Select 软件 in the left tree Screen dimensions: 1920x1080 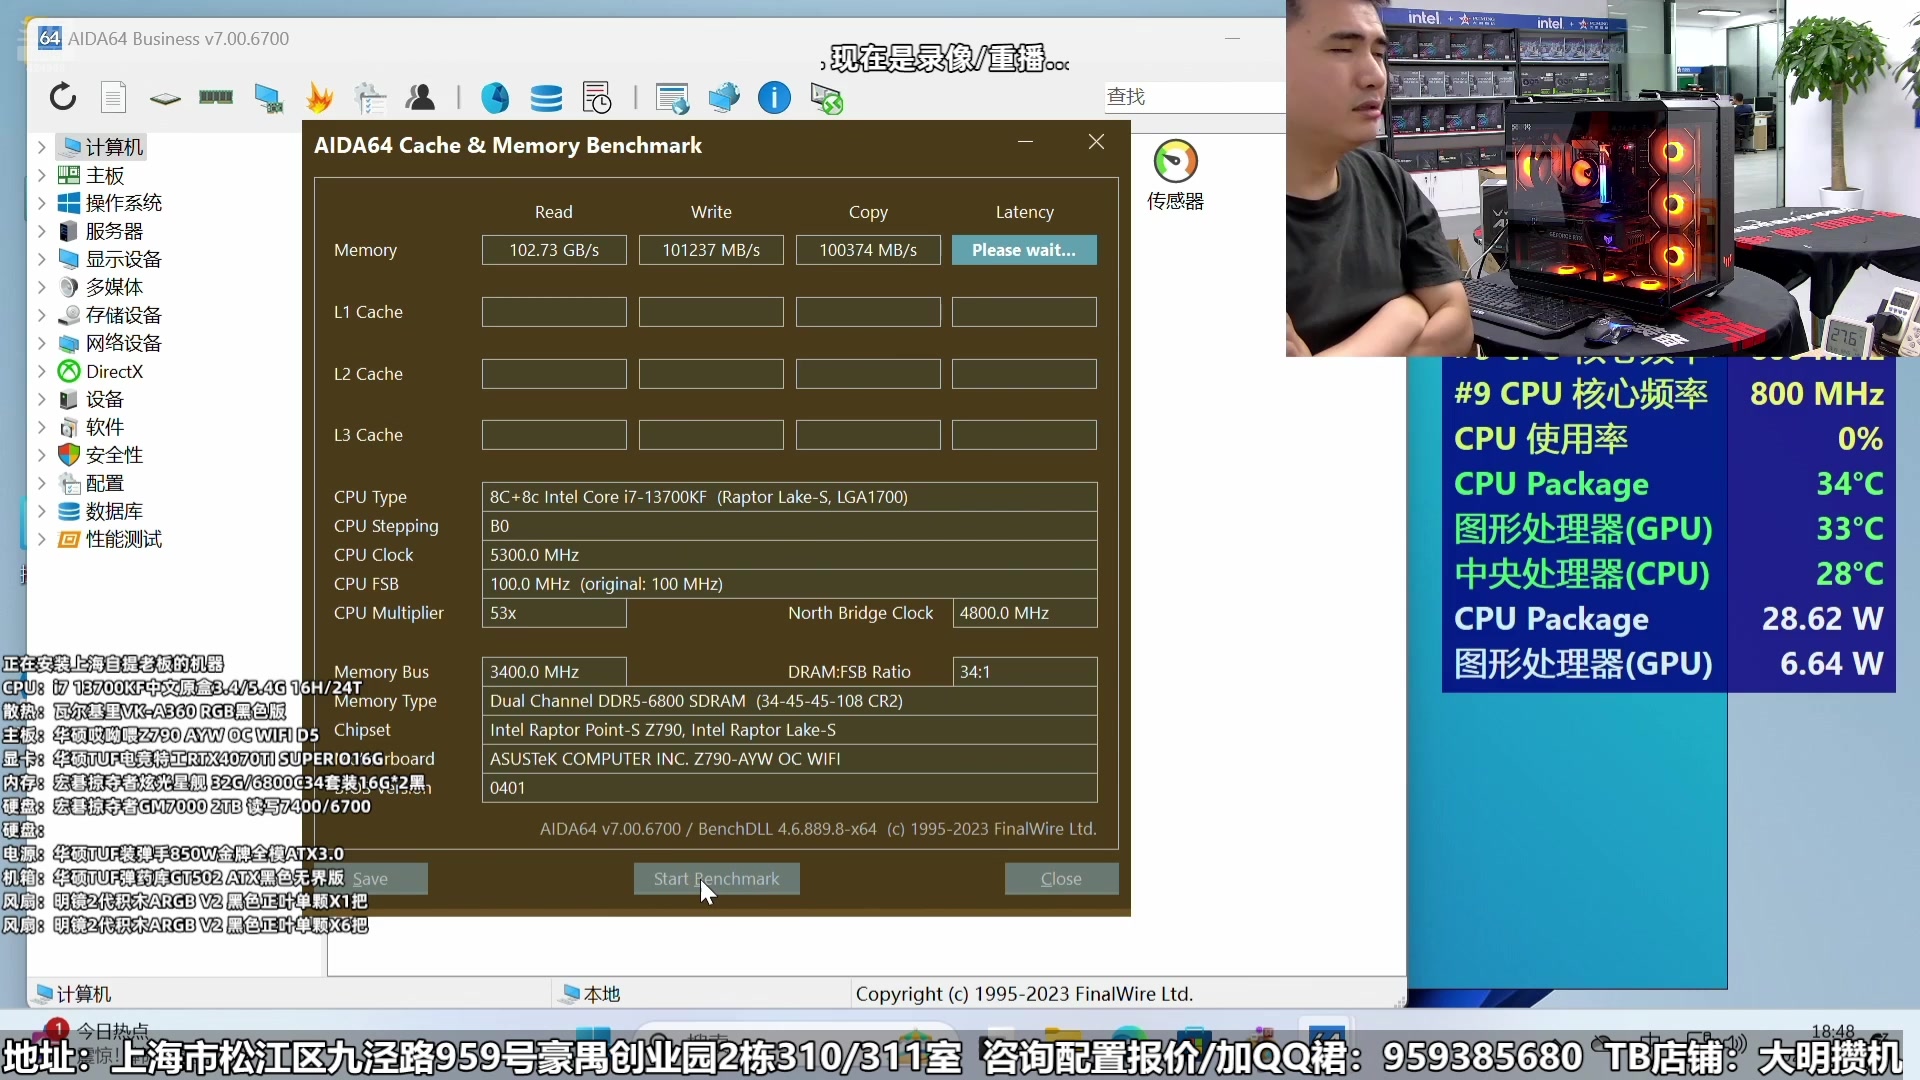pyautogui.click(x=104, y=427)
